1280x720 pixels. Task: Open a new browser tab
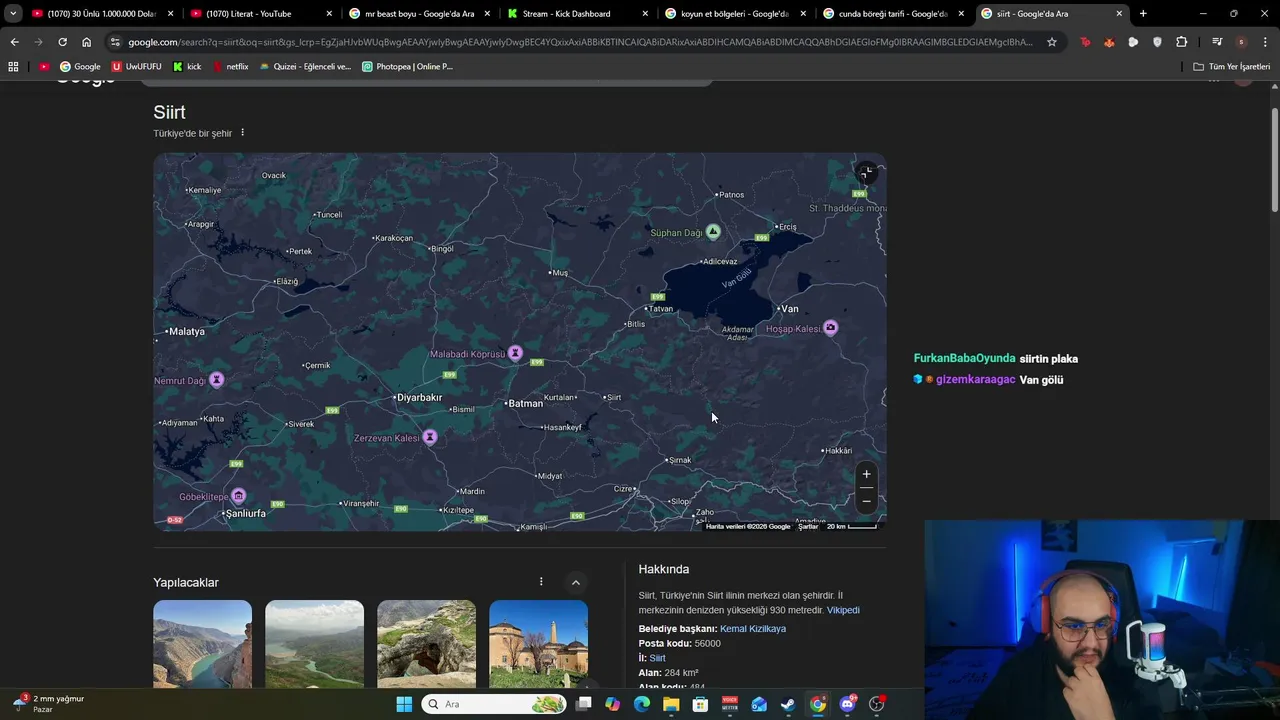point(1143,14)
